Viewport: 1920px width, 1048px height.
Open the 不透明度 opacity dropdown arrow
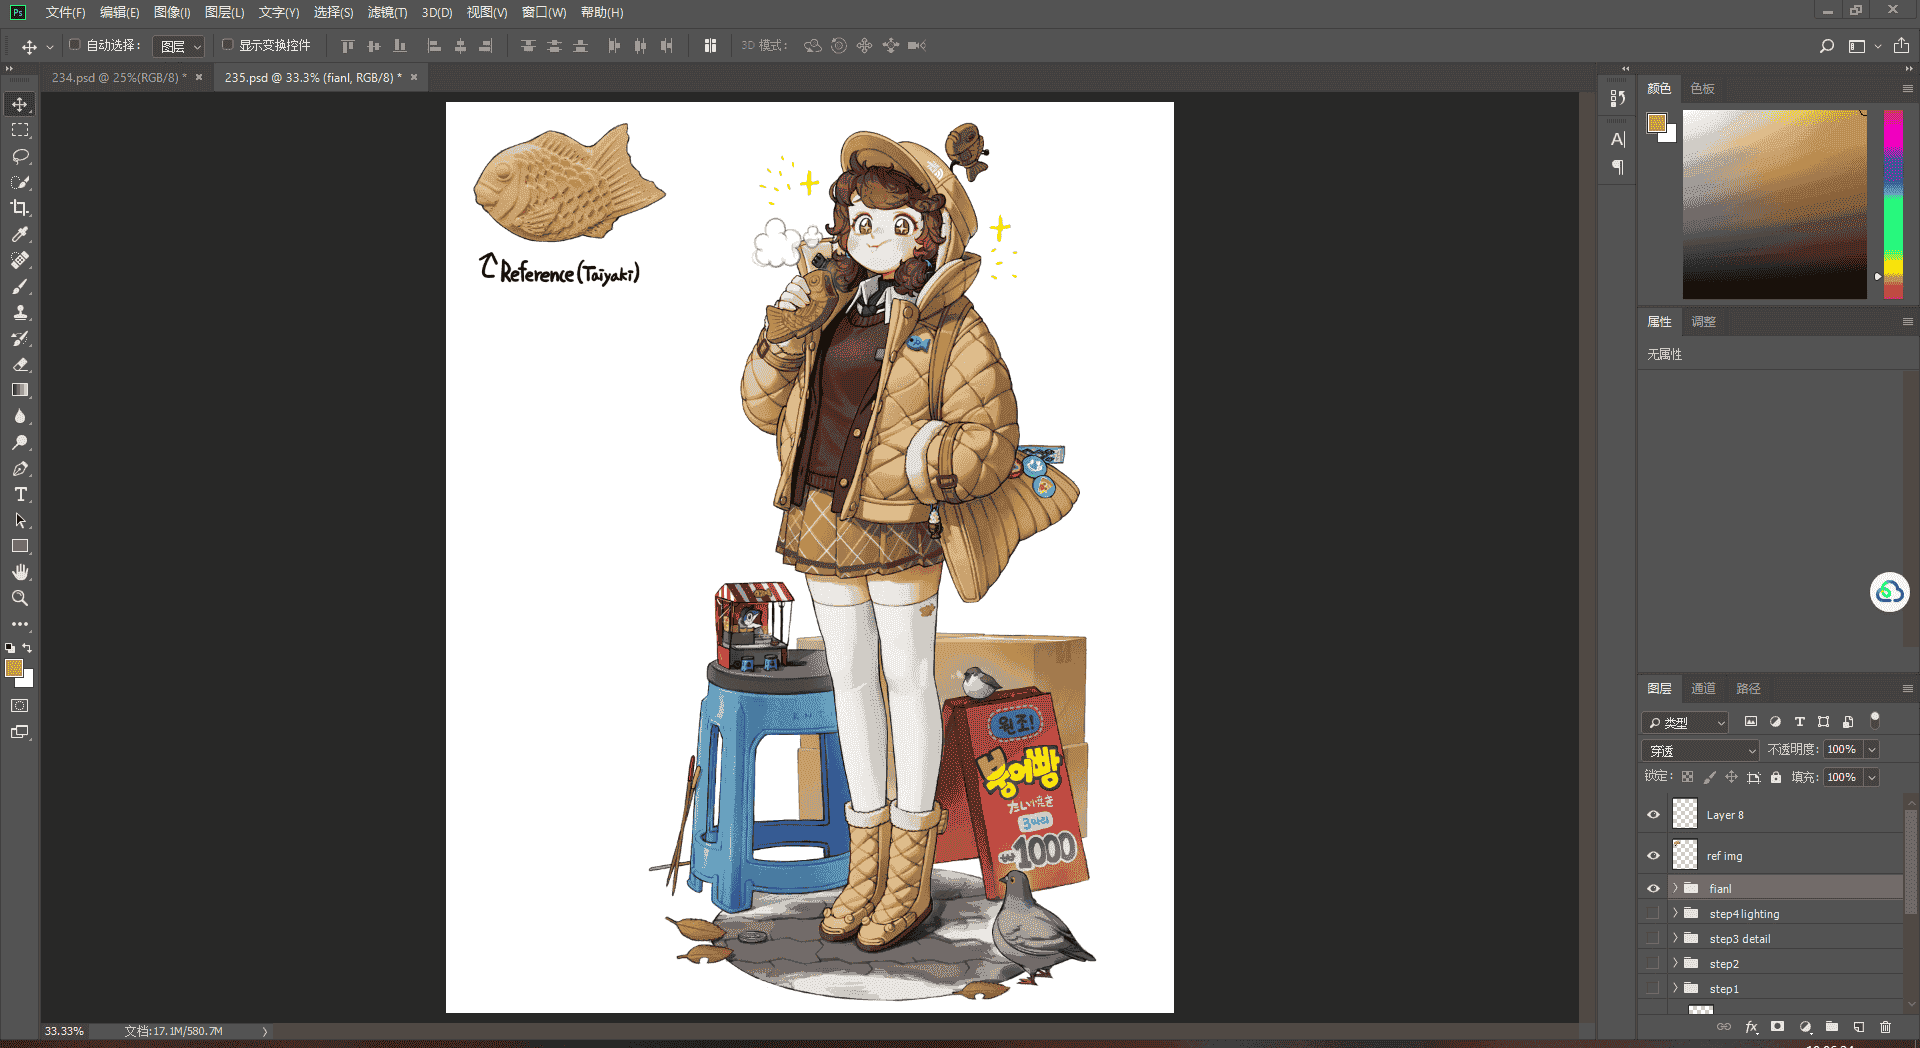pos(1872,749)
